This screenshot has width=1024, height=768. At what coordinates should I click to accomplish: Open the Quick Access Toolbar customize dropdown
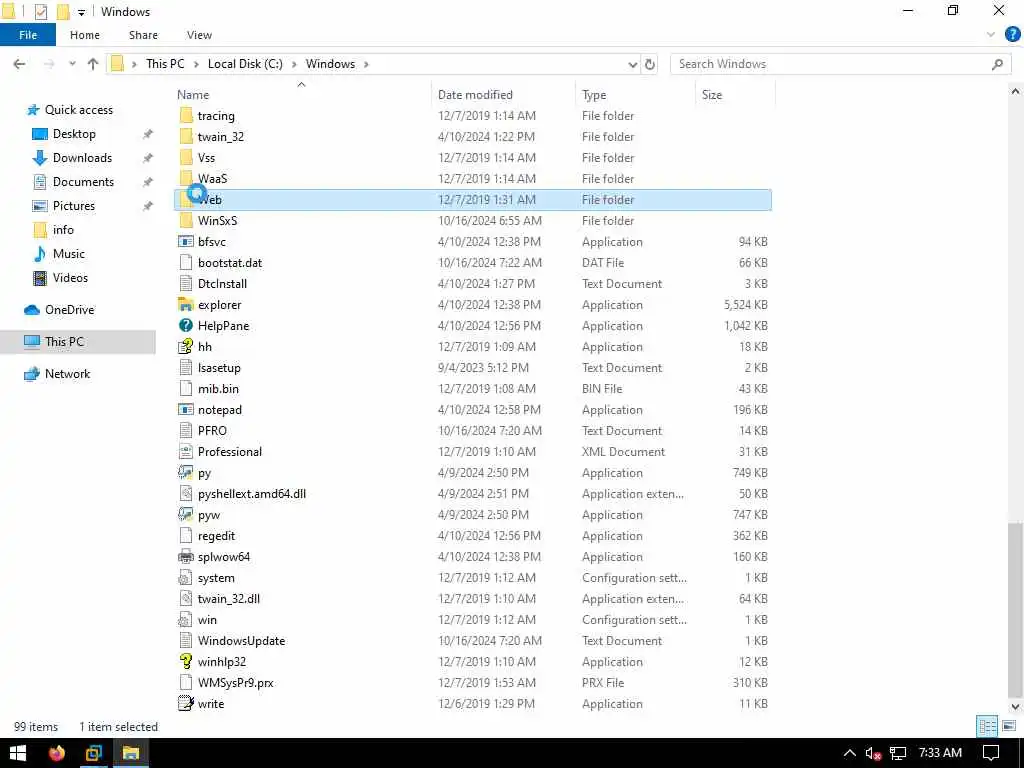click(x=82, y=12)
